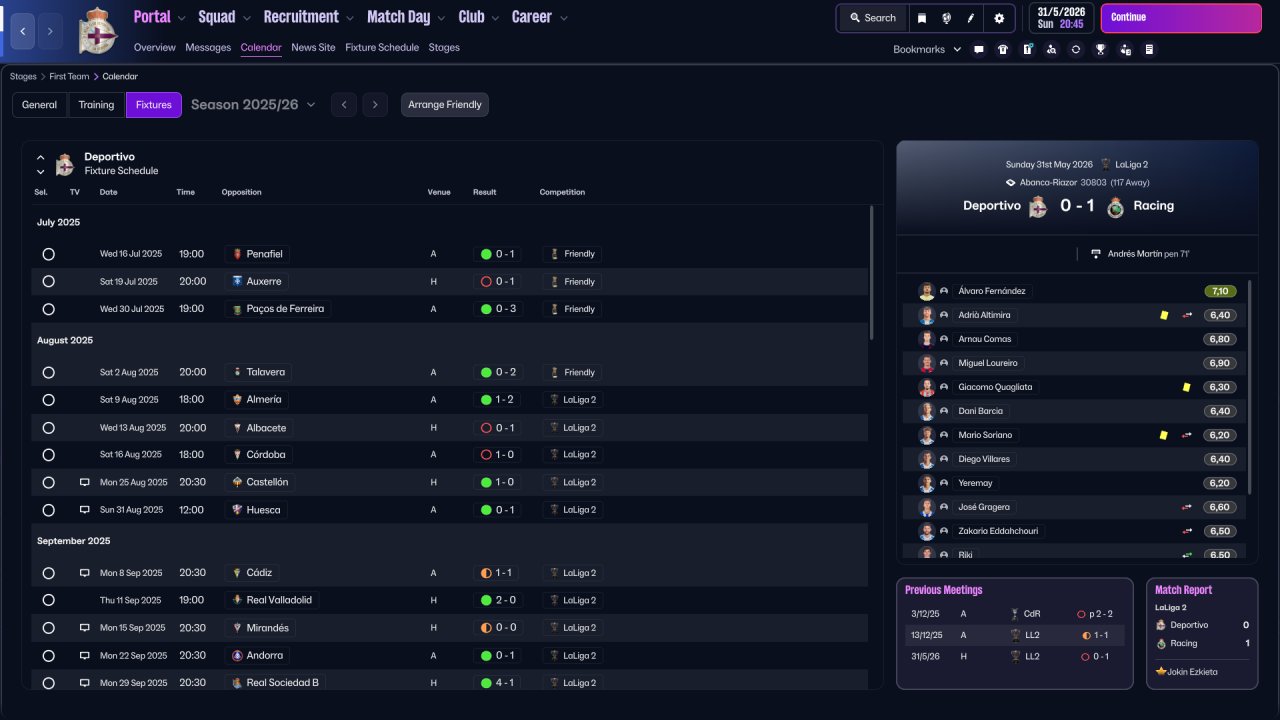Go forward with the right arrow navigation button
This screenshot has width=1280, height=720.
51,31
